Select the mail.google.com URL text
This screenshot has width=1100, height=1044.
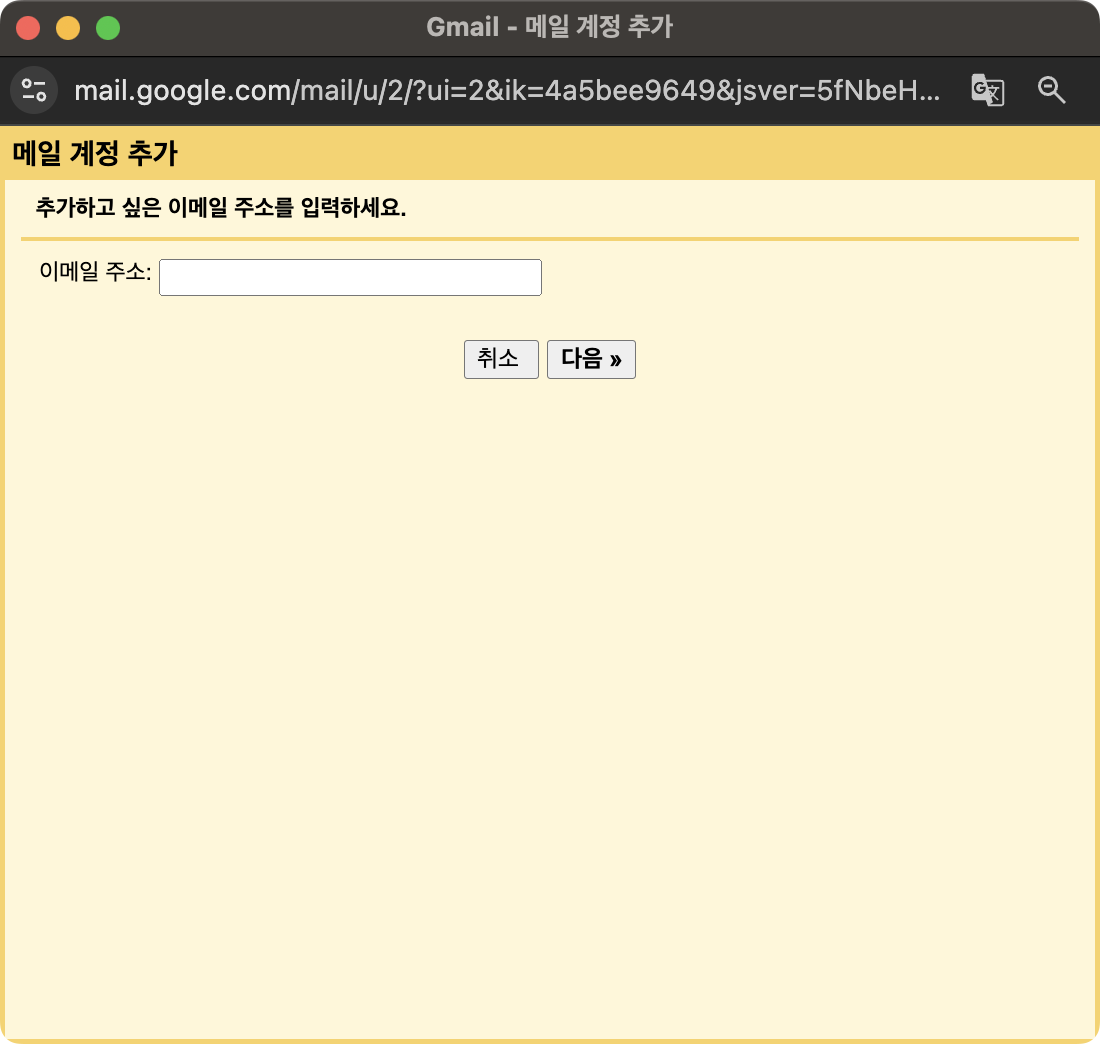click(507, 91)
